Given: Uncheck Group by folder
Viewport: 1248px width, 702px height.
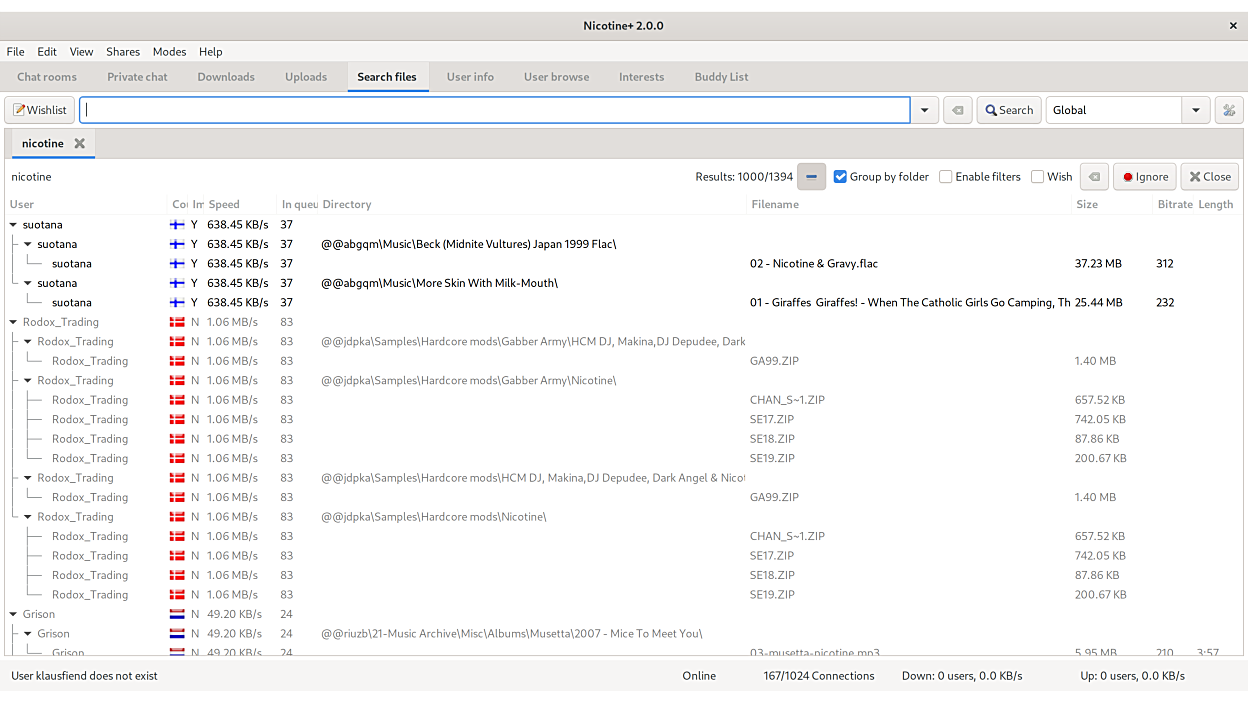Looking at the screenshot, I should (x=840, y=177).
